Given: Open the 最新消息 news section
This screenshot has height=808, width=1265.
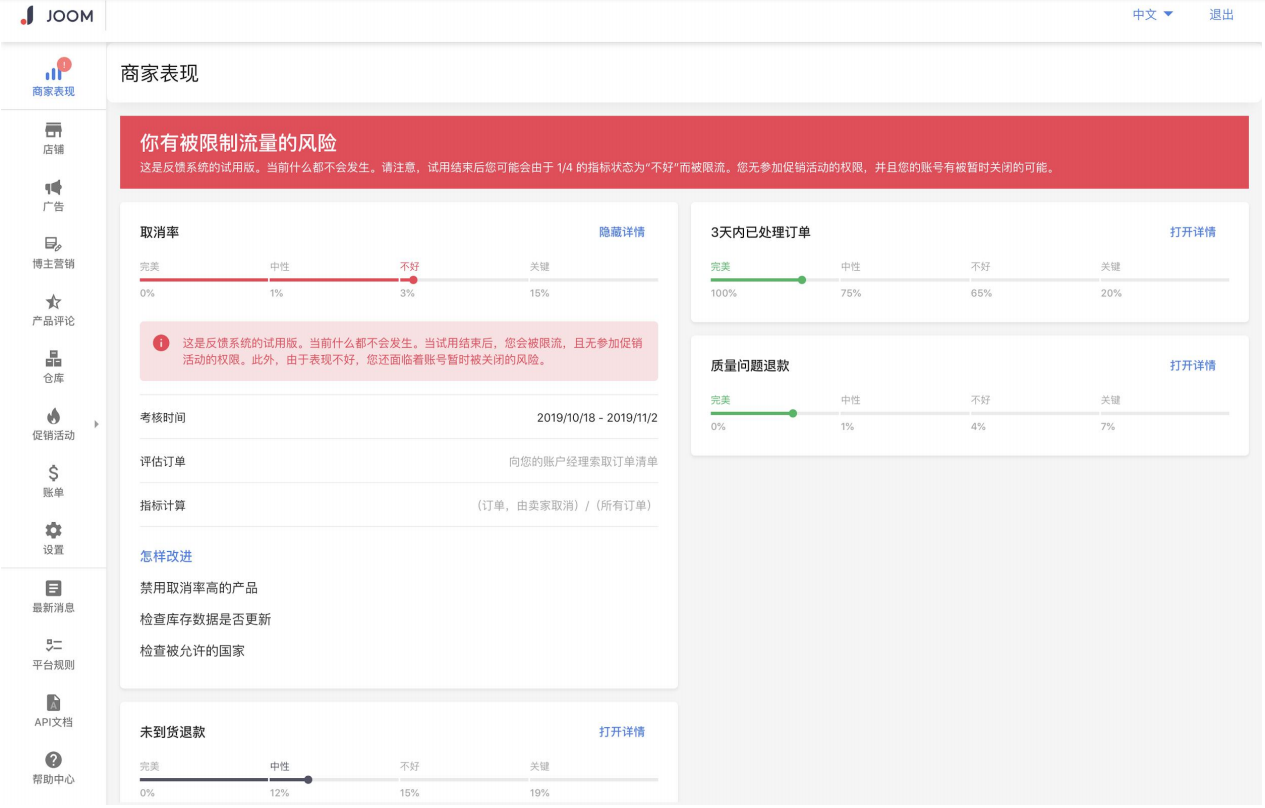Looking at the screenshot, I should click(52, 594).
